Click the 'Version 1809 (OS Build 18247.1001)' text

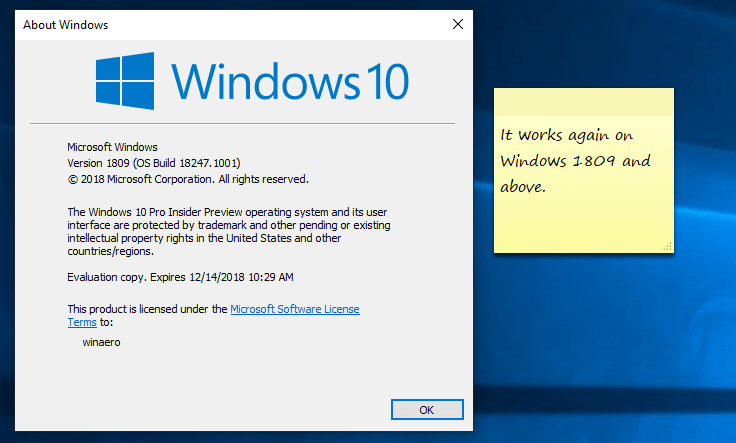154,163
